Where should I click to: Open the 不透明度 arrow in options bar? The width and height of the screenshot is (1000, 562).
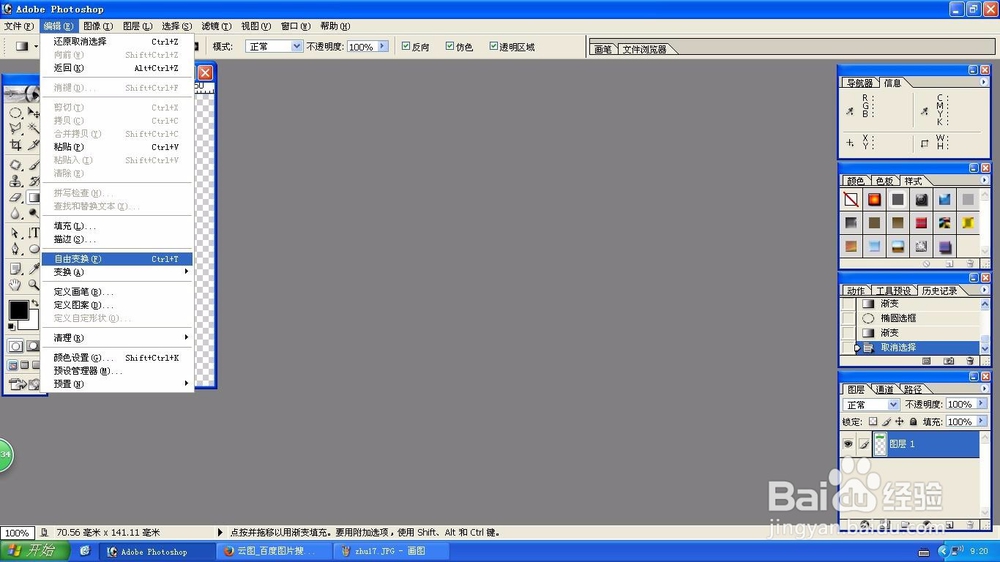tap(383, 46)
